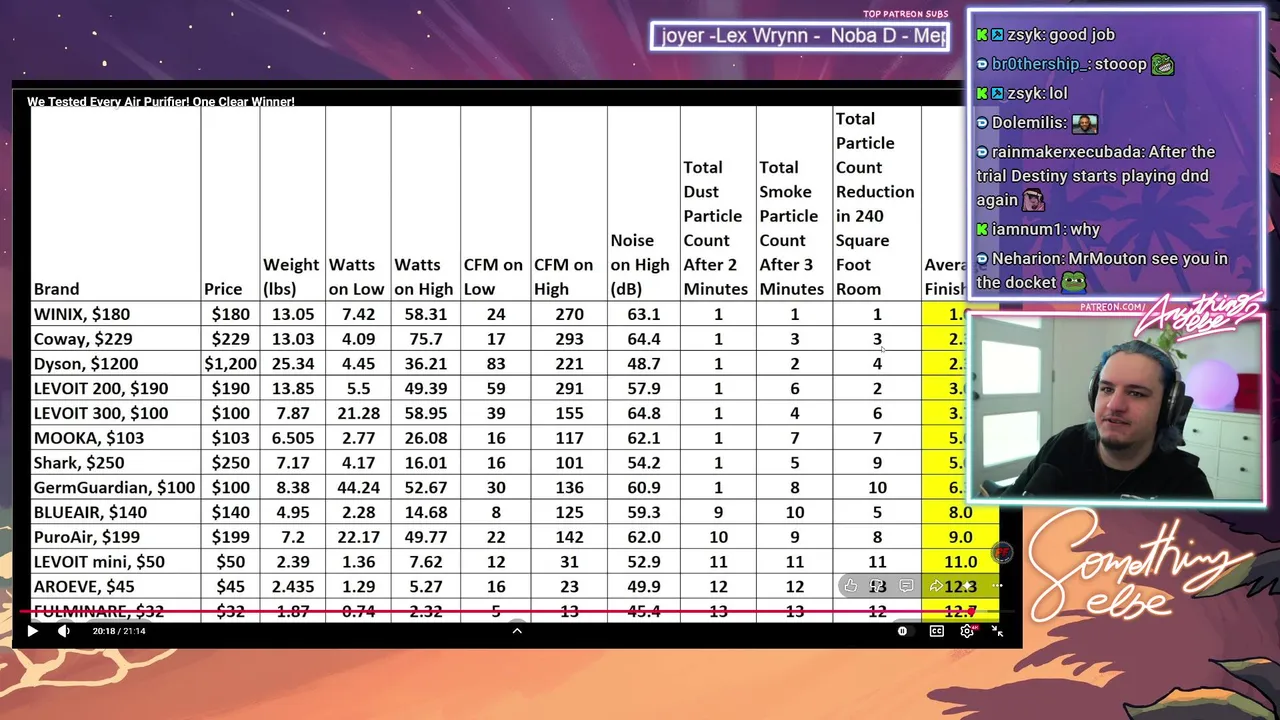Click GermGuardian Watts on Low '44.24'
The height and width of the screenshot is (720, 1280).
click(358, 487)
